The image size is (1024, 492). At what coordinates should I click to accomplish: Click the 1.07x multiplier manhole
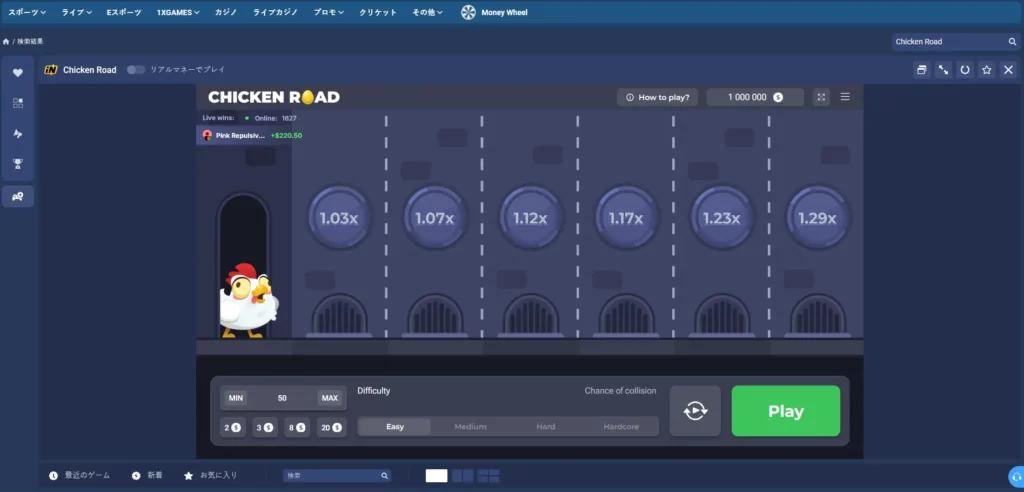(x=435, y=218)
